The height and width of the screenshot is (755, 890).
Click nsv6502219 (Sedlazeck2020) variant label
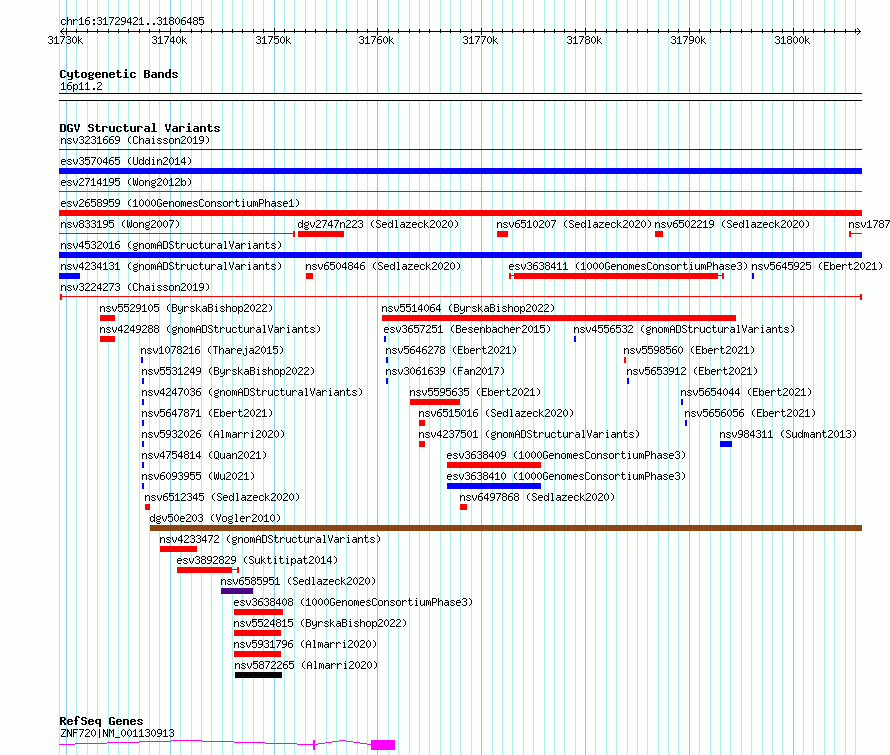click(732, 224)
